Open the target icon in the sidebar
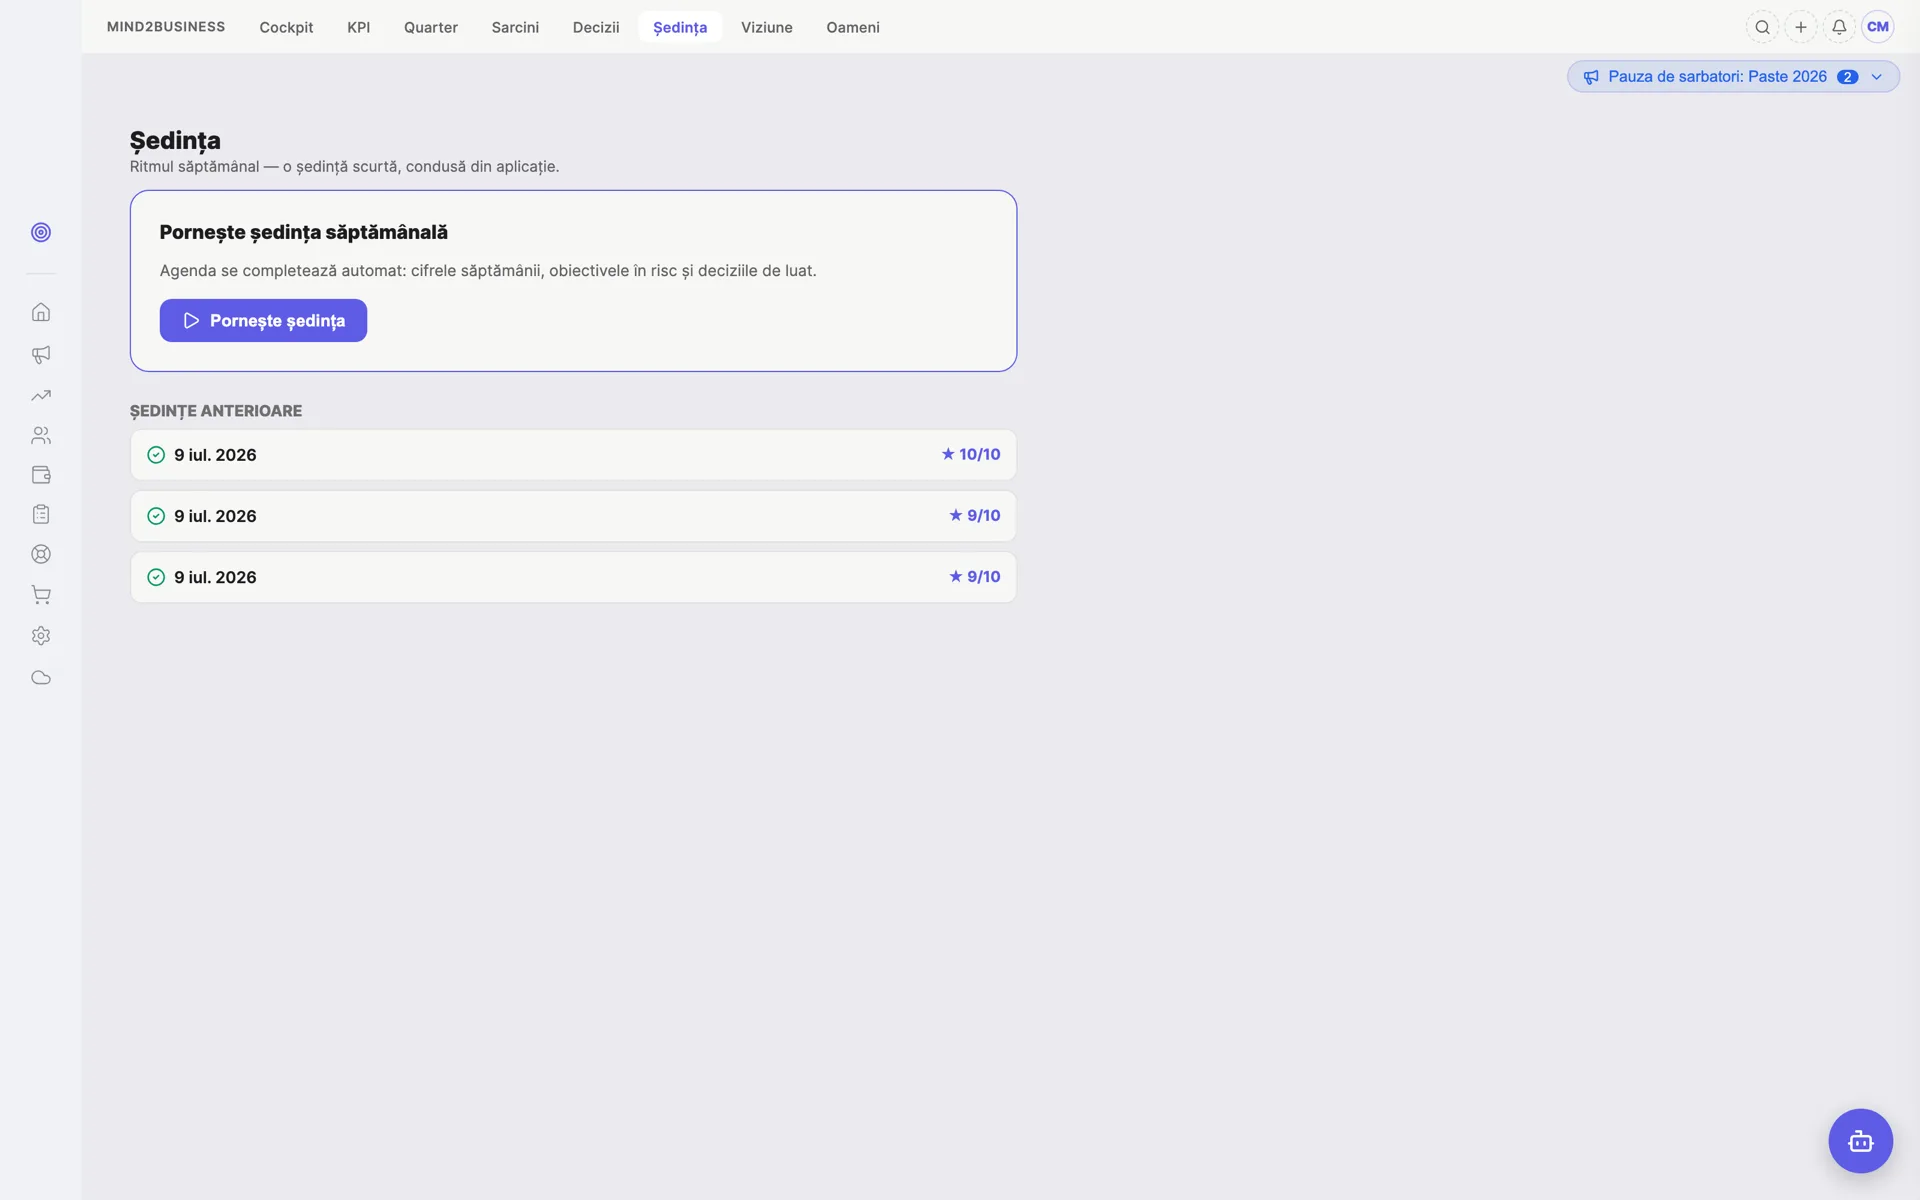The height and width of the screenshot is (1200, 1920). 41,232
